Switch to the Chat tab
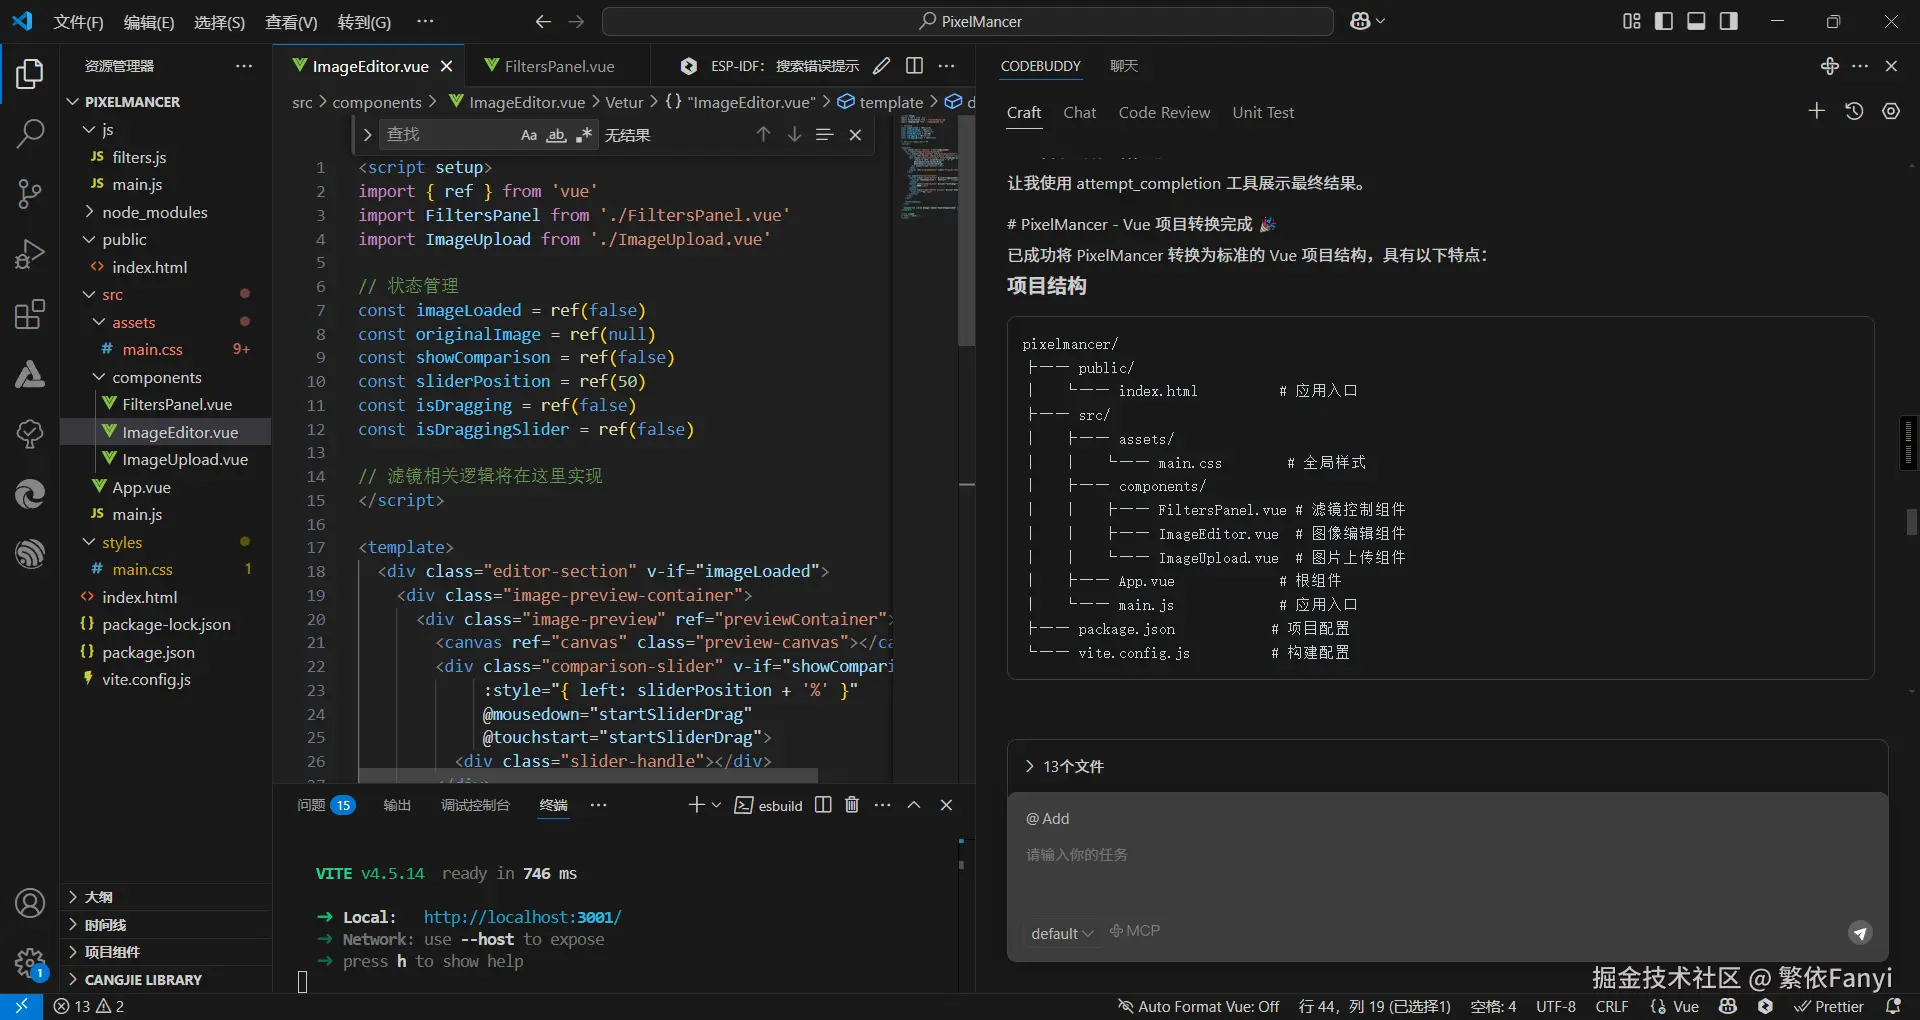The width and height of the screenshot is (1920, 1020). click(1079, 112)
